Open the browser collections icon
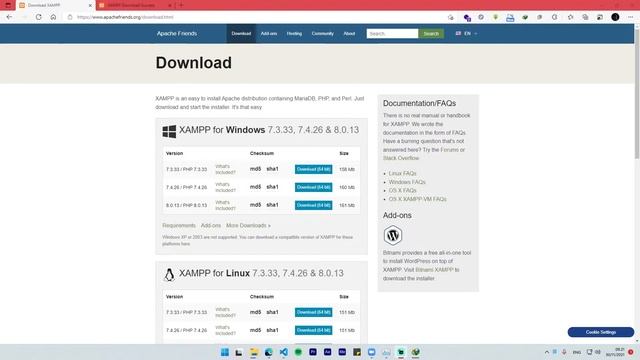This screenshot has width=640, height=360. [x=585, y=17]
